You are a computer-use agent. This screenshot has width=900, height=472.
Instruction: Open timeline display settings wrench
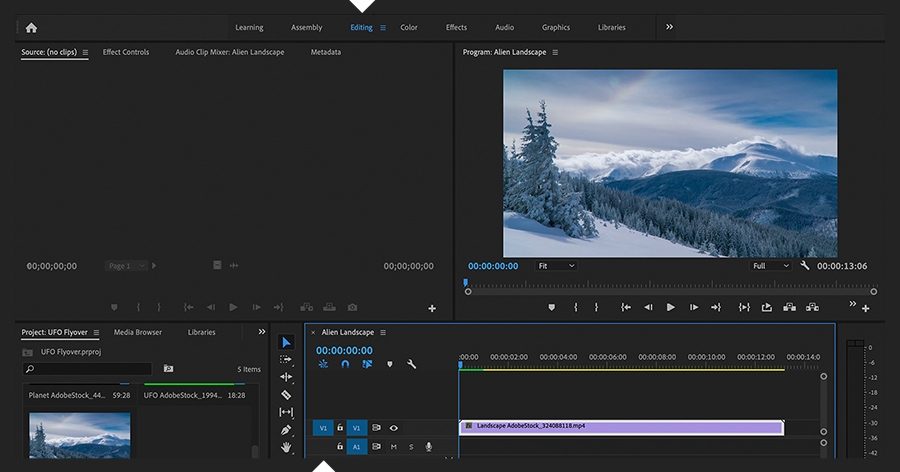click(x=411, y=365)
